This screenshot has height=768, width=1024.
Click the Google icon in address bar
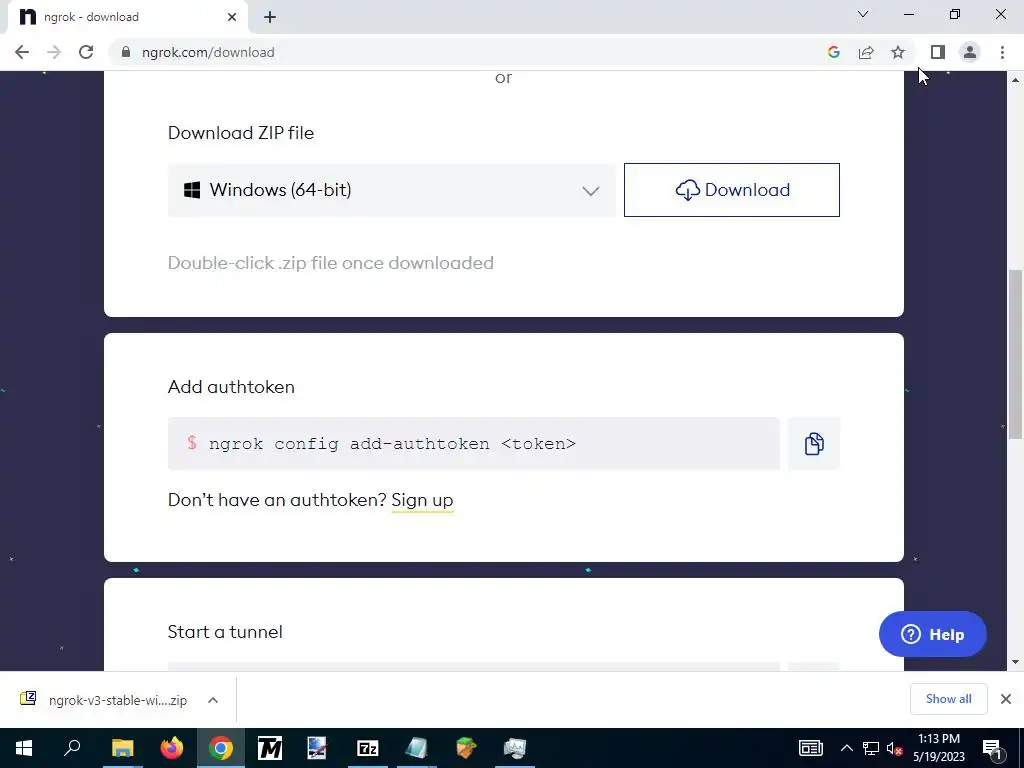point(833,52)
